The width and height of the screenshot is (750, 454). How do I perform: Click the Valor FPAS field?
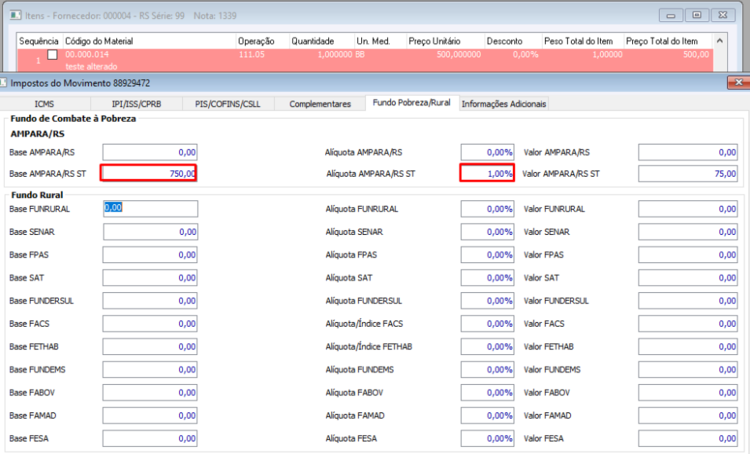coord(688,255)
